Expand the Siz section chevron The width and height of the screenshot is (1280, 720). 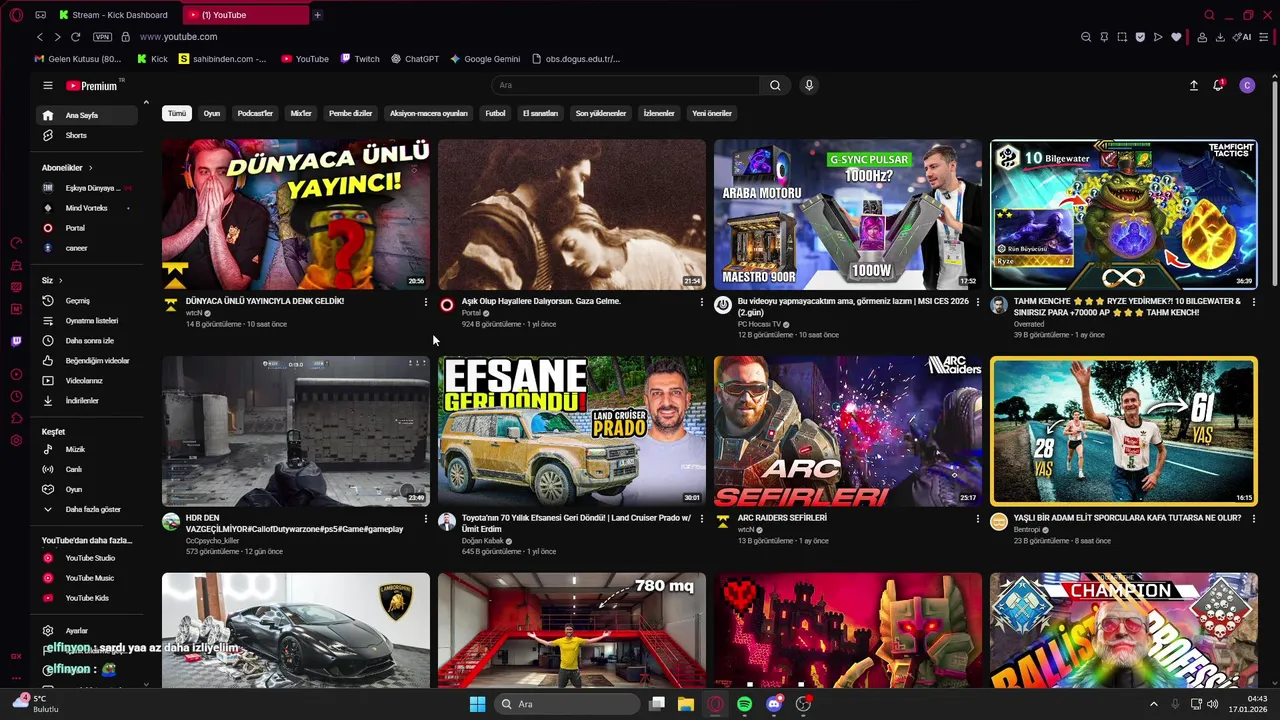(60, 281)
